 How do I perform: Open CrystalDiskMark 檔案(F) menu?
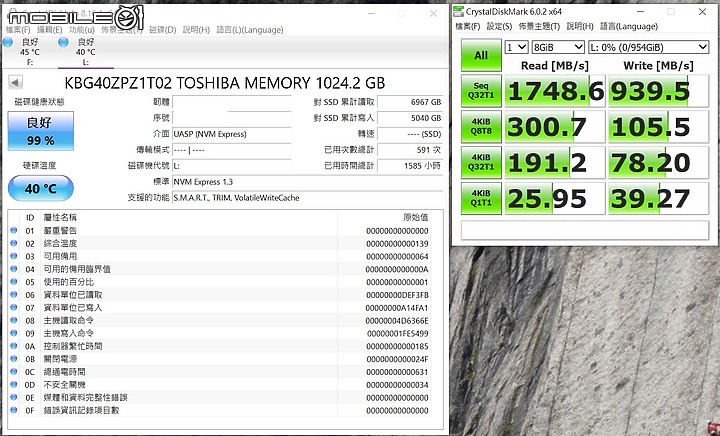click(x=467, y=26)
